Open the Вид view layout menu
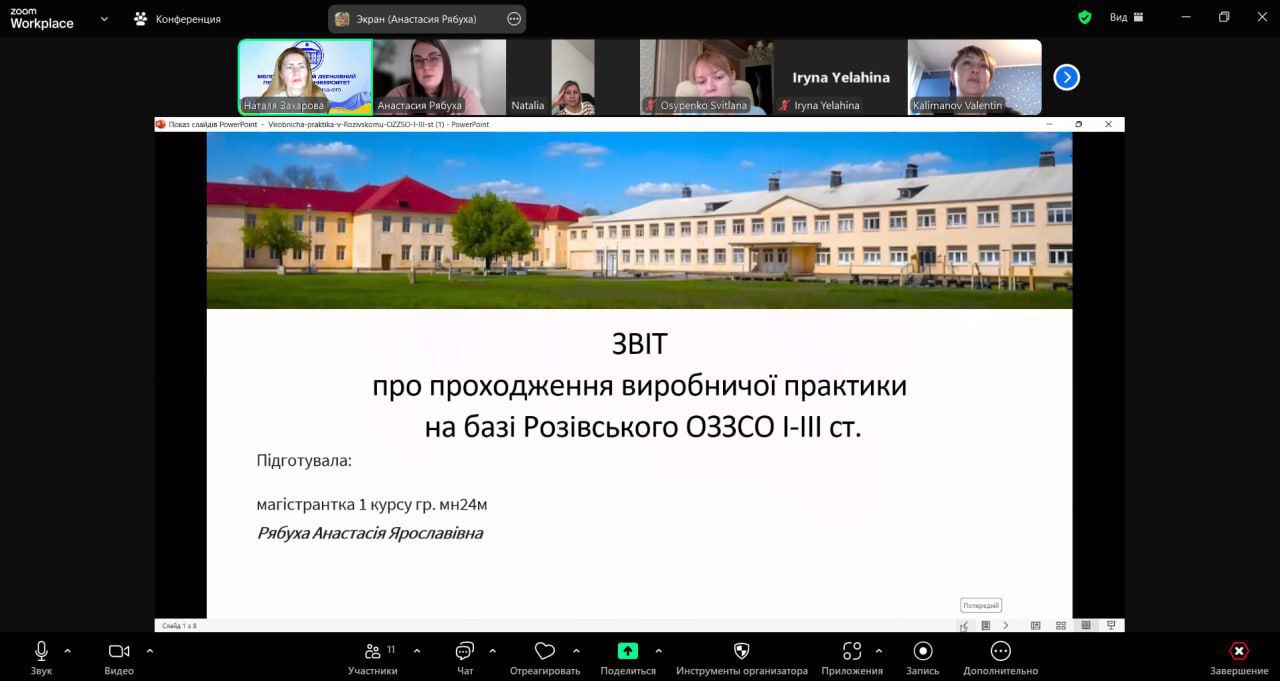The width and height of the screenshot is (1280, 681). [1126, 18]
